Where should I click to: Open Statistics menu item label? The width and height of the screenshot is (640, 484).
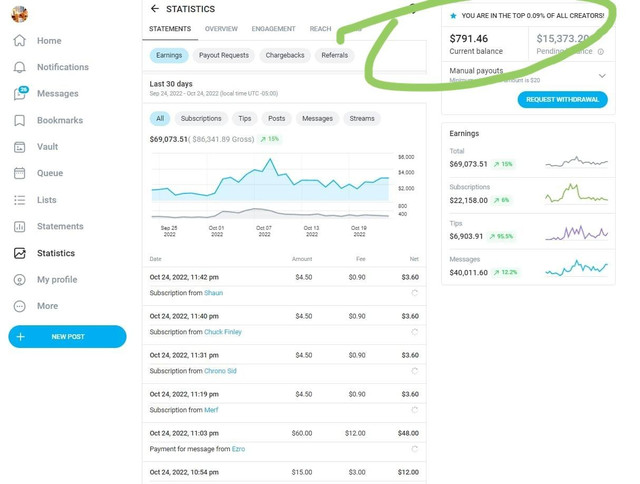click(56, 253)
